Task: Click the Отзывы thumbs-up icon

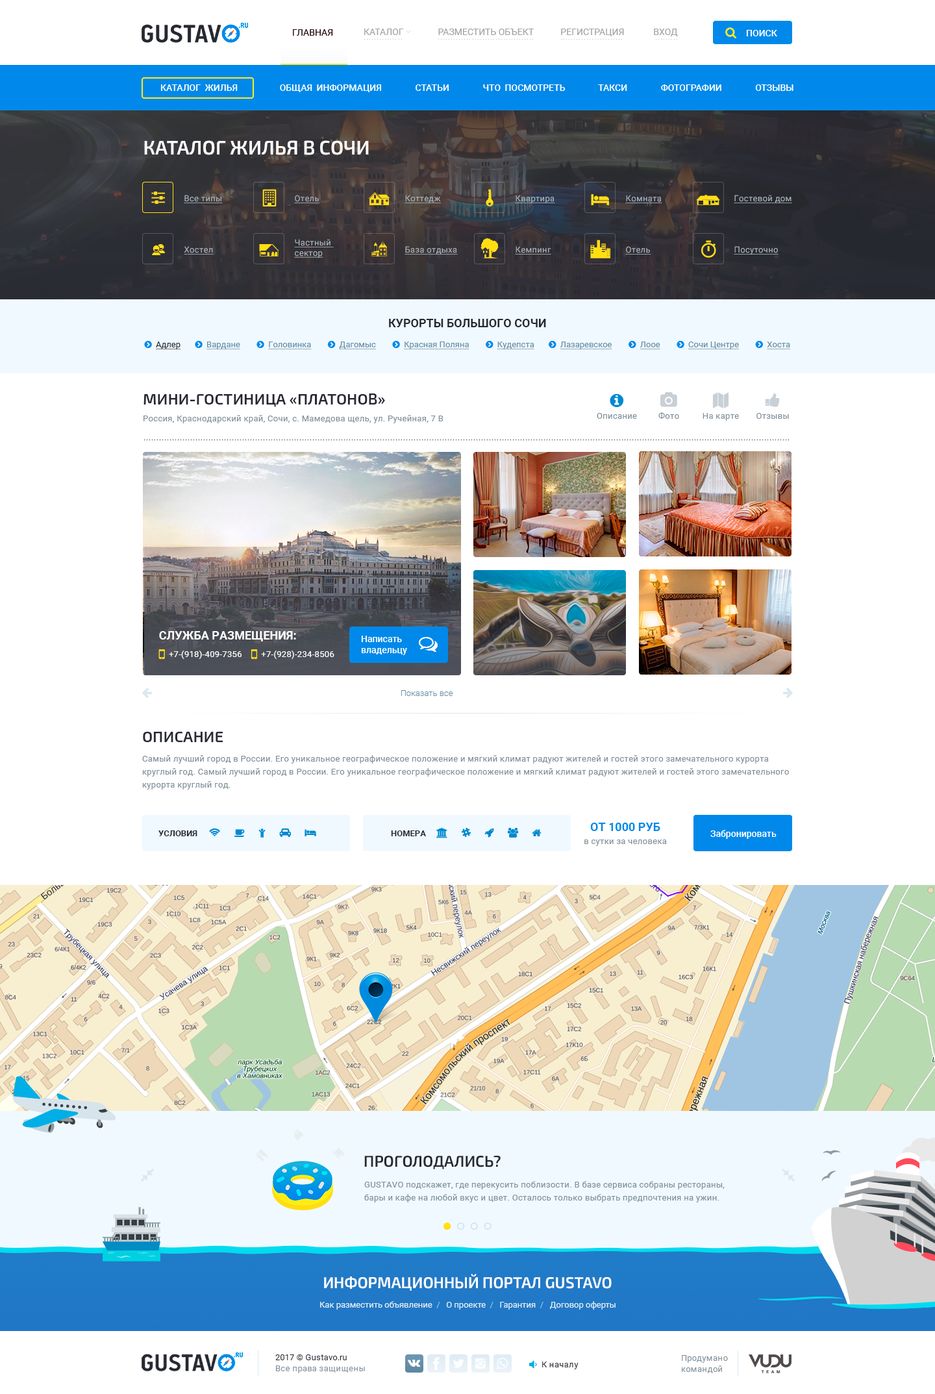Action: pyautogui.click(x=772, y=400)
